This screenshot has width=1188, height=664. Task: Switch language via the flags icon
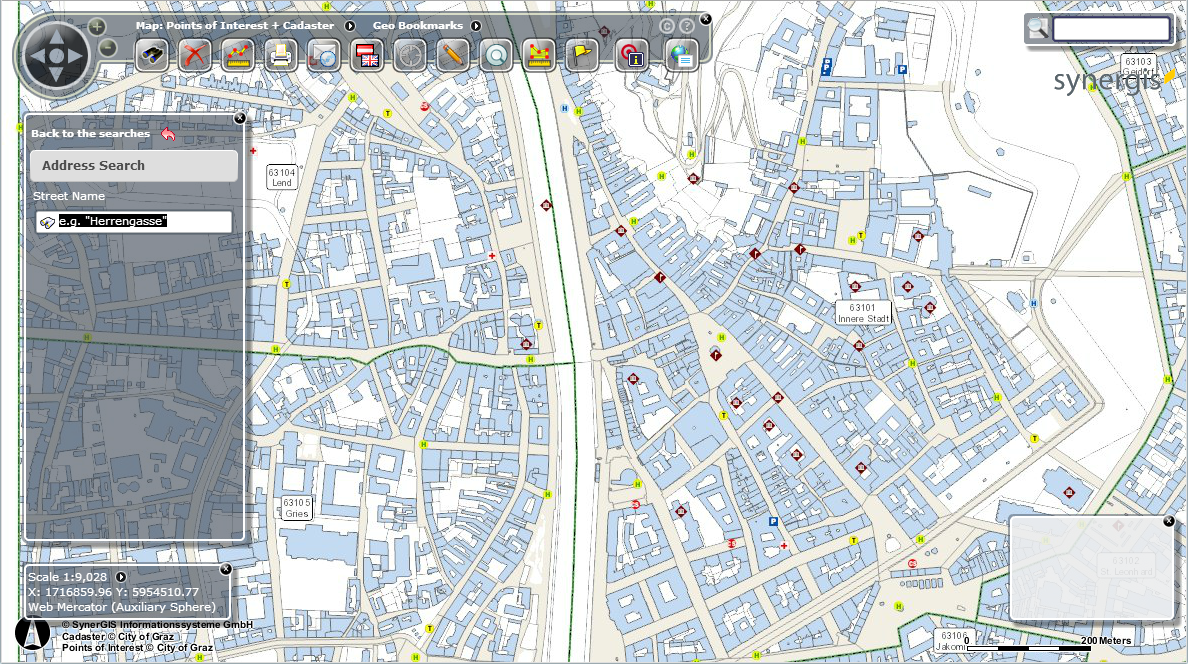[366, 55]
